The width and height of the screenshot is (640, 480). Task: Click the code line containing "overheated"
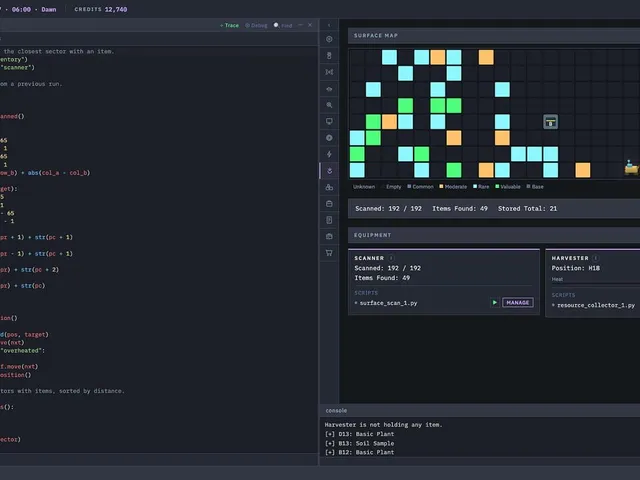point(22,351)
